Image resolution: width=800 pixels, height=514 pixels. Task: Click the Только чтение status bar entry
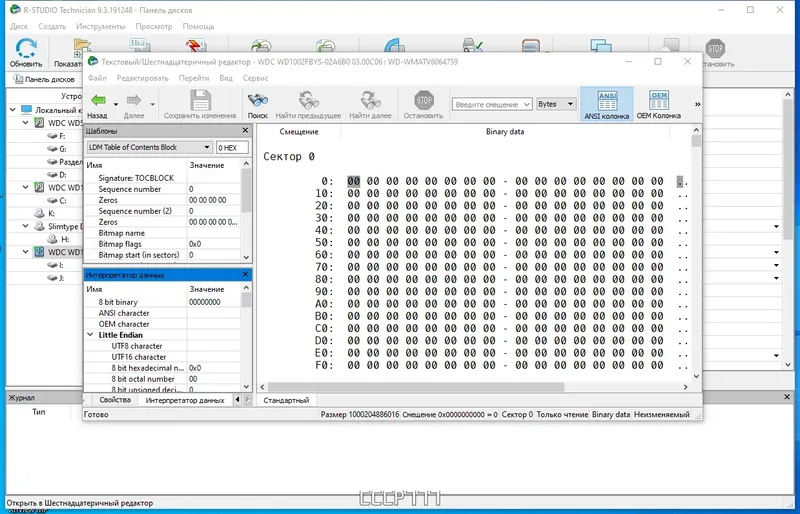pyautogui.click(x=562, y=414)
